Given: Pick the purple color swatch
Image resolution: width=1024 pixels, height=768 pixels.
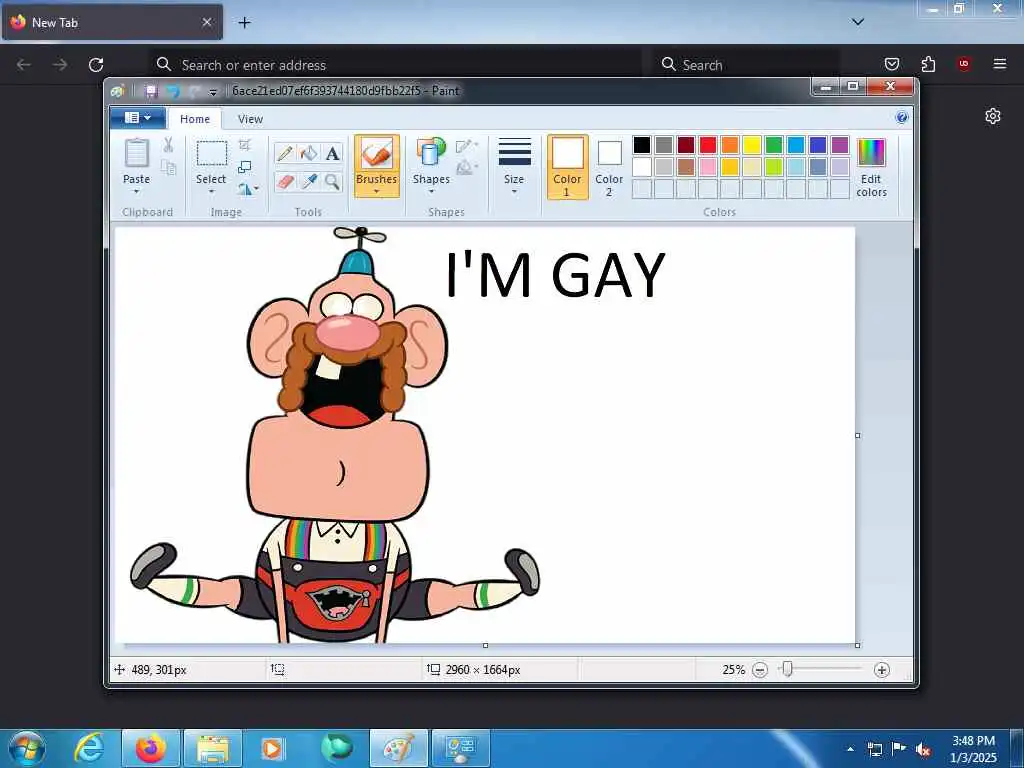Looking at the screenshot, I should [x=840, y=145].
